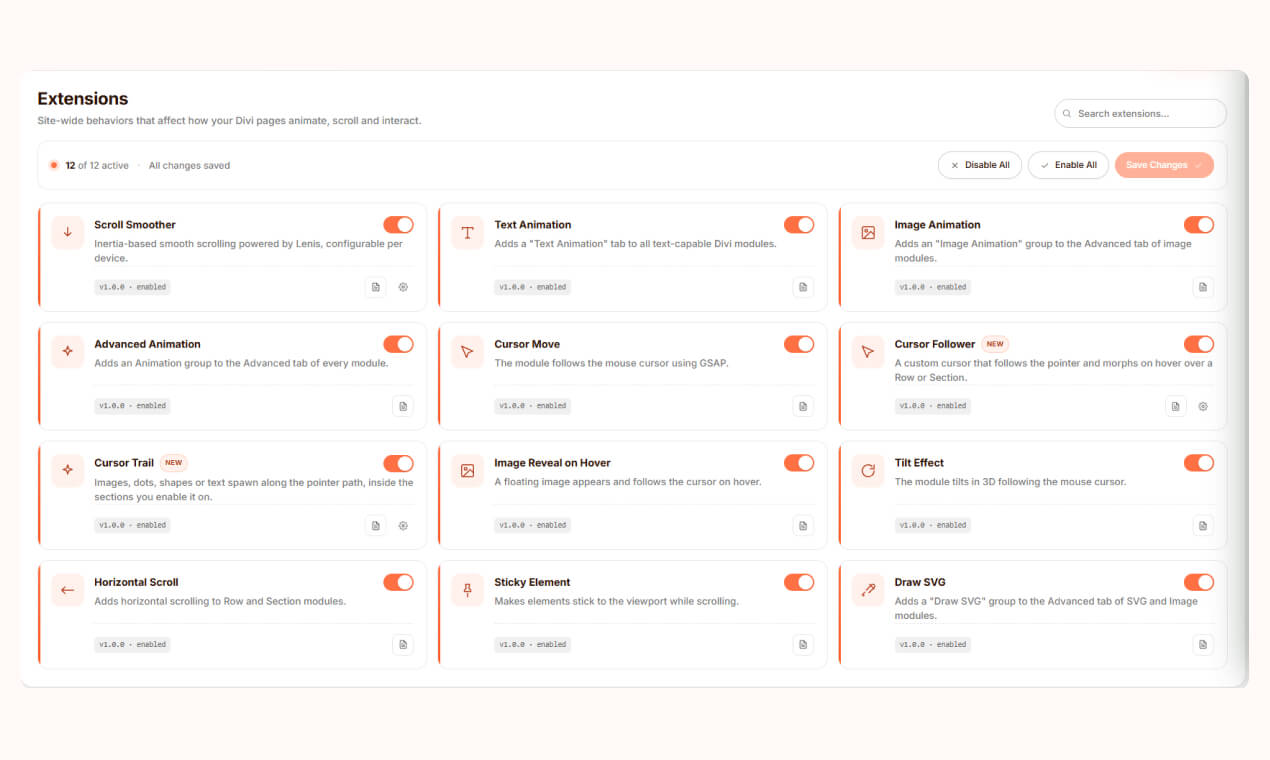
Task: Click the Enable All button
Action: (1068, 165)
